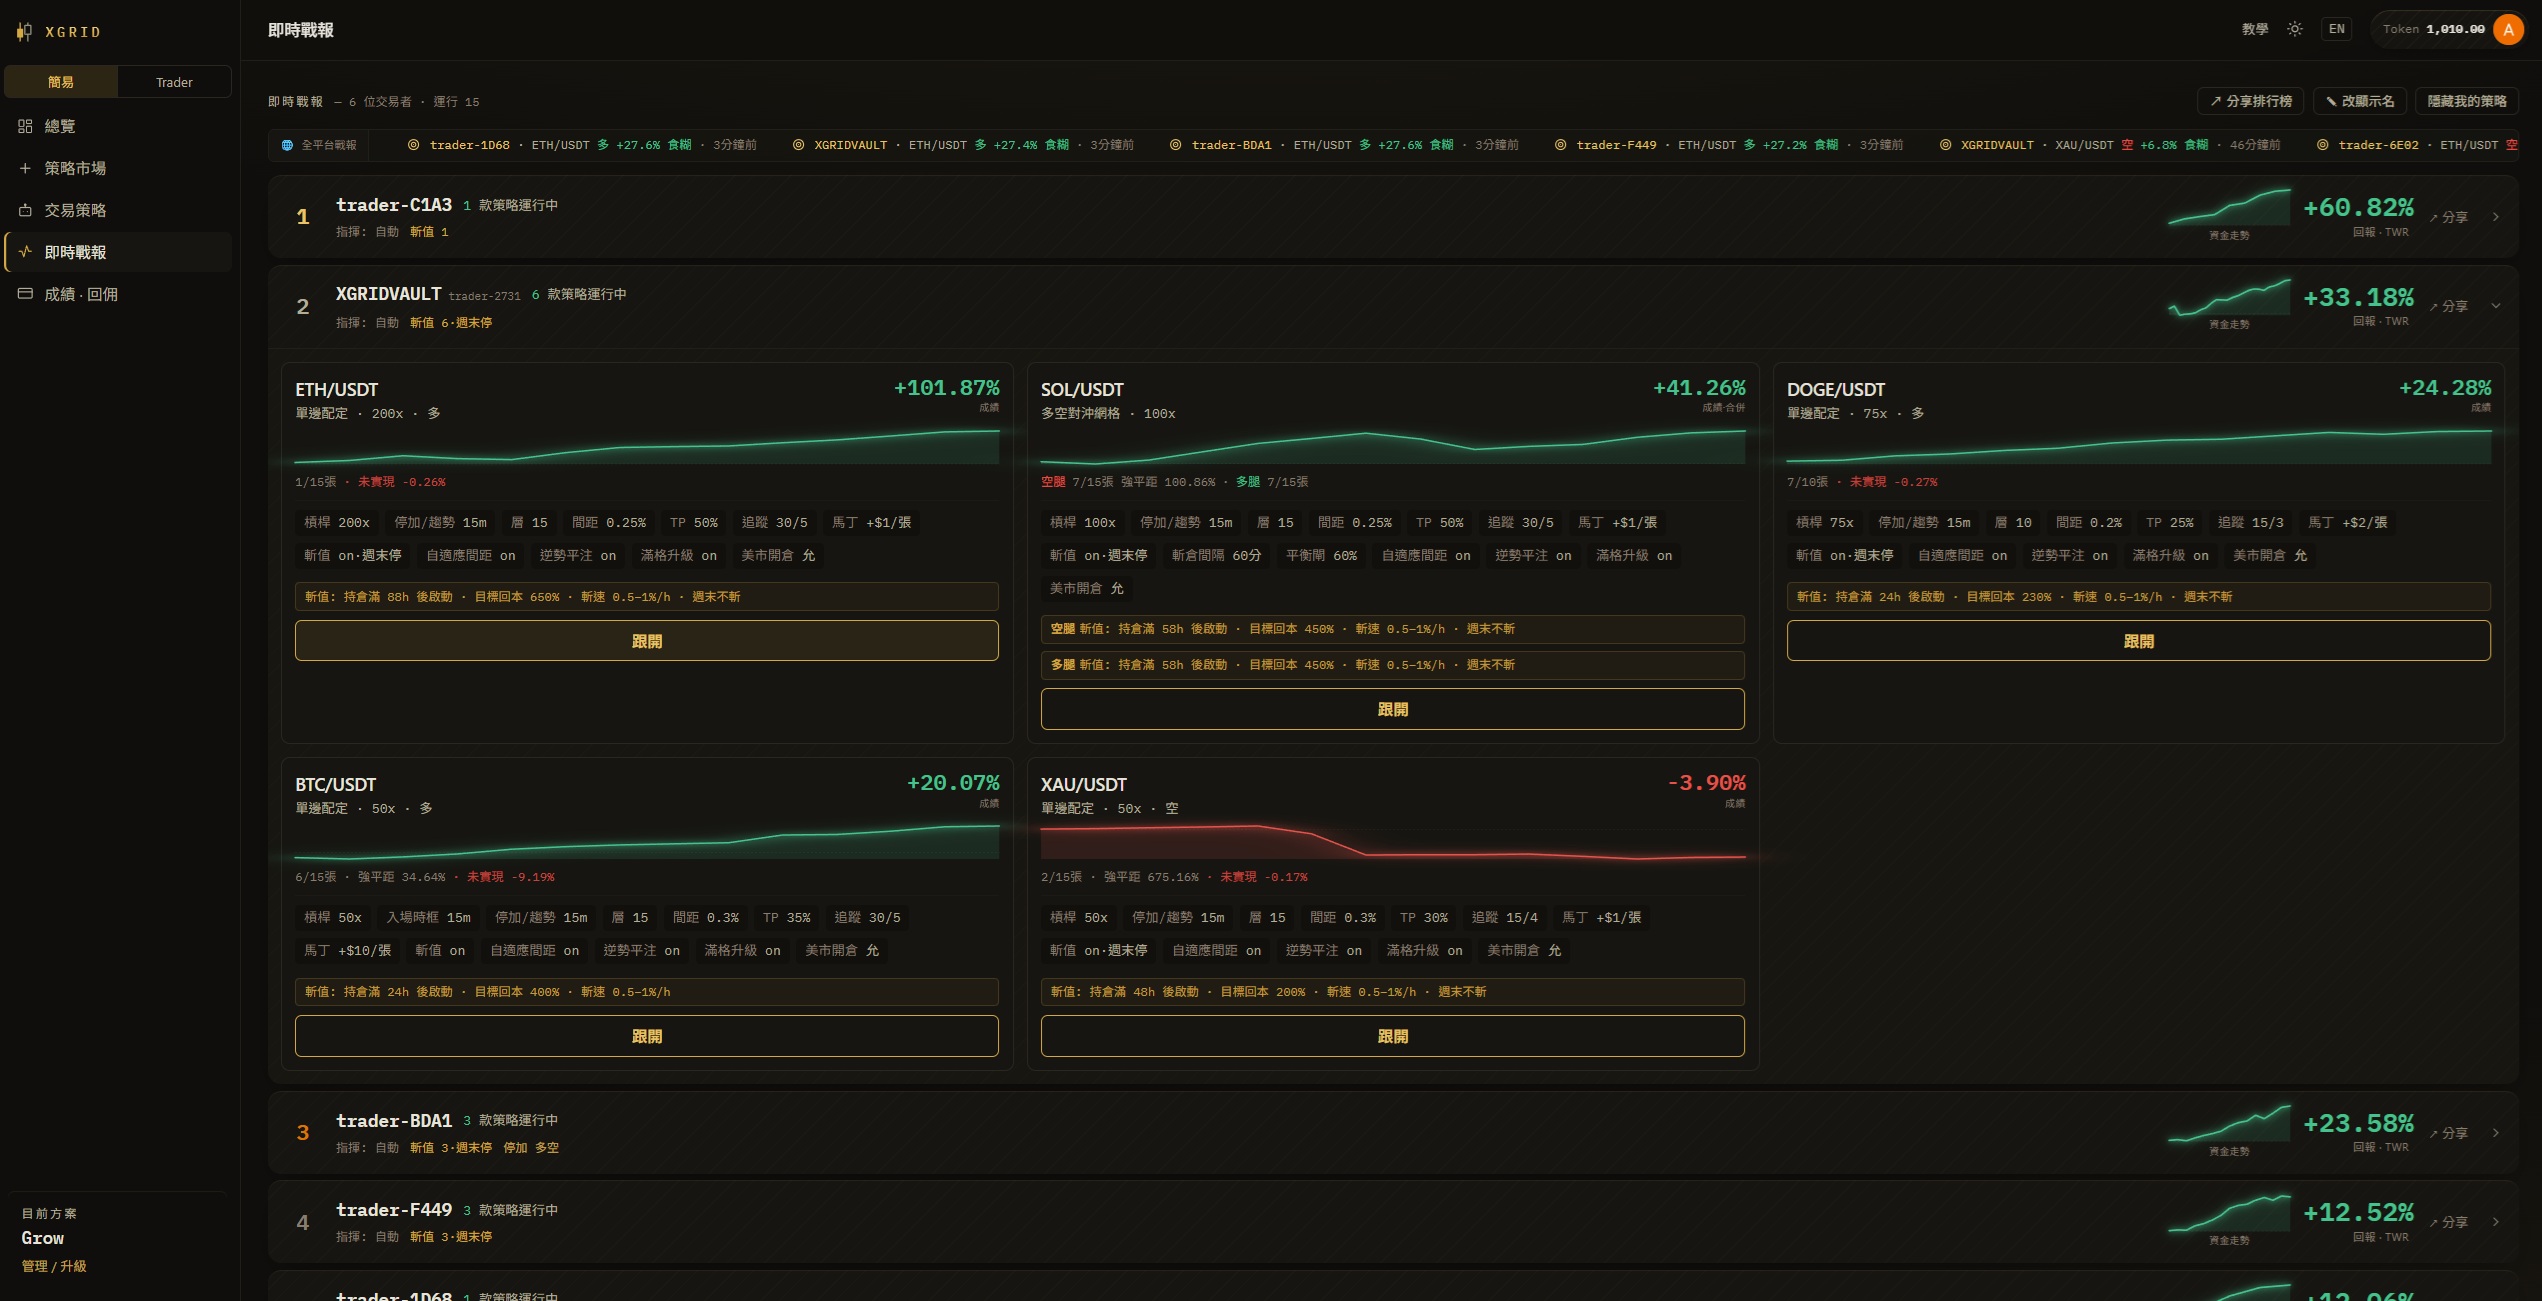Image resolution: width=2542 pixels, height=1301 pixels.
Task: Click 改顯示名 to rename display name
Action: tap(2360, 101)
